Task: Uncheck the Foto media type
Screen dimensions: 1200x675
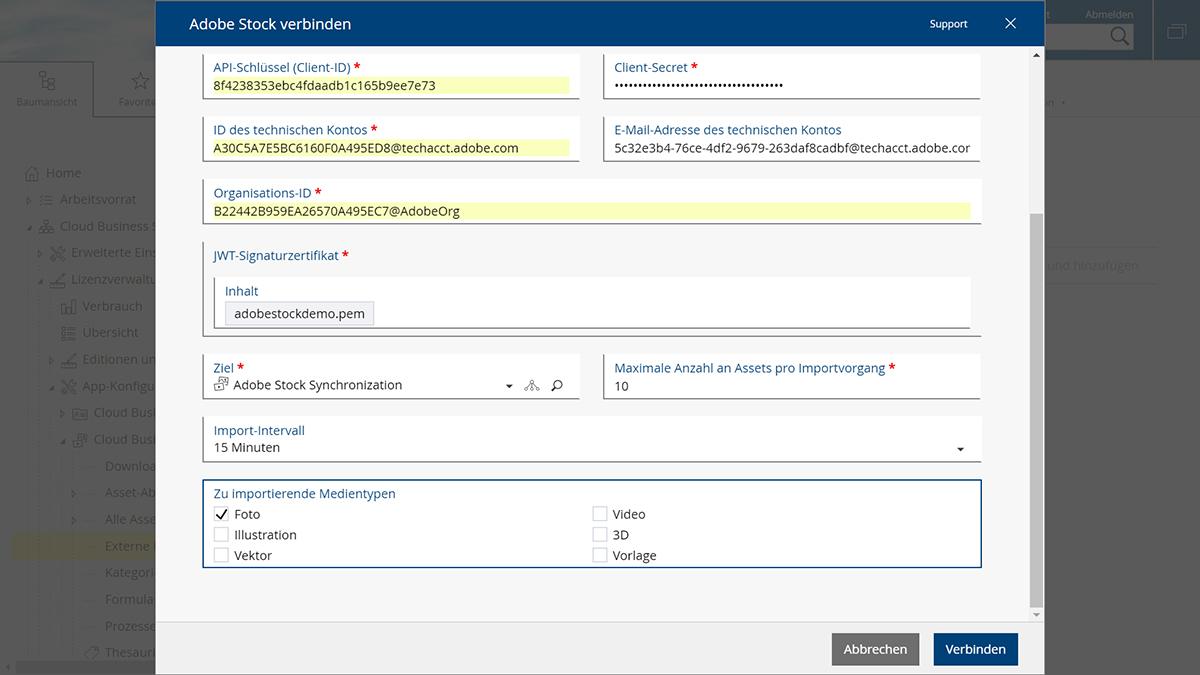Action: 221,514
